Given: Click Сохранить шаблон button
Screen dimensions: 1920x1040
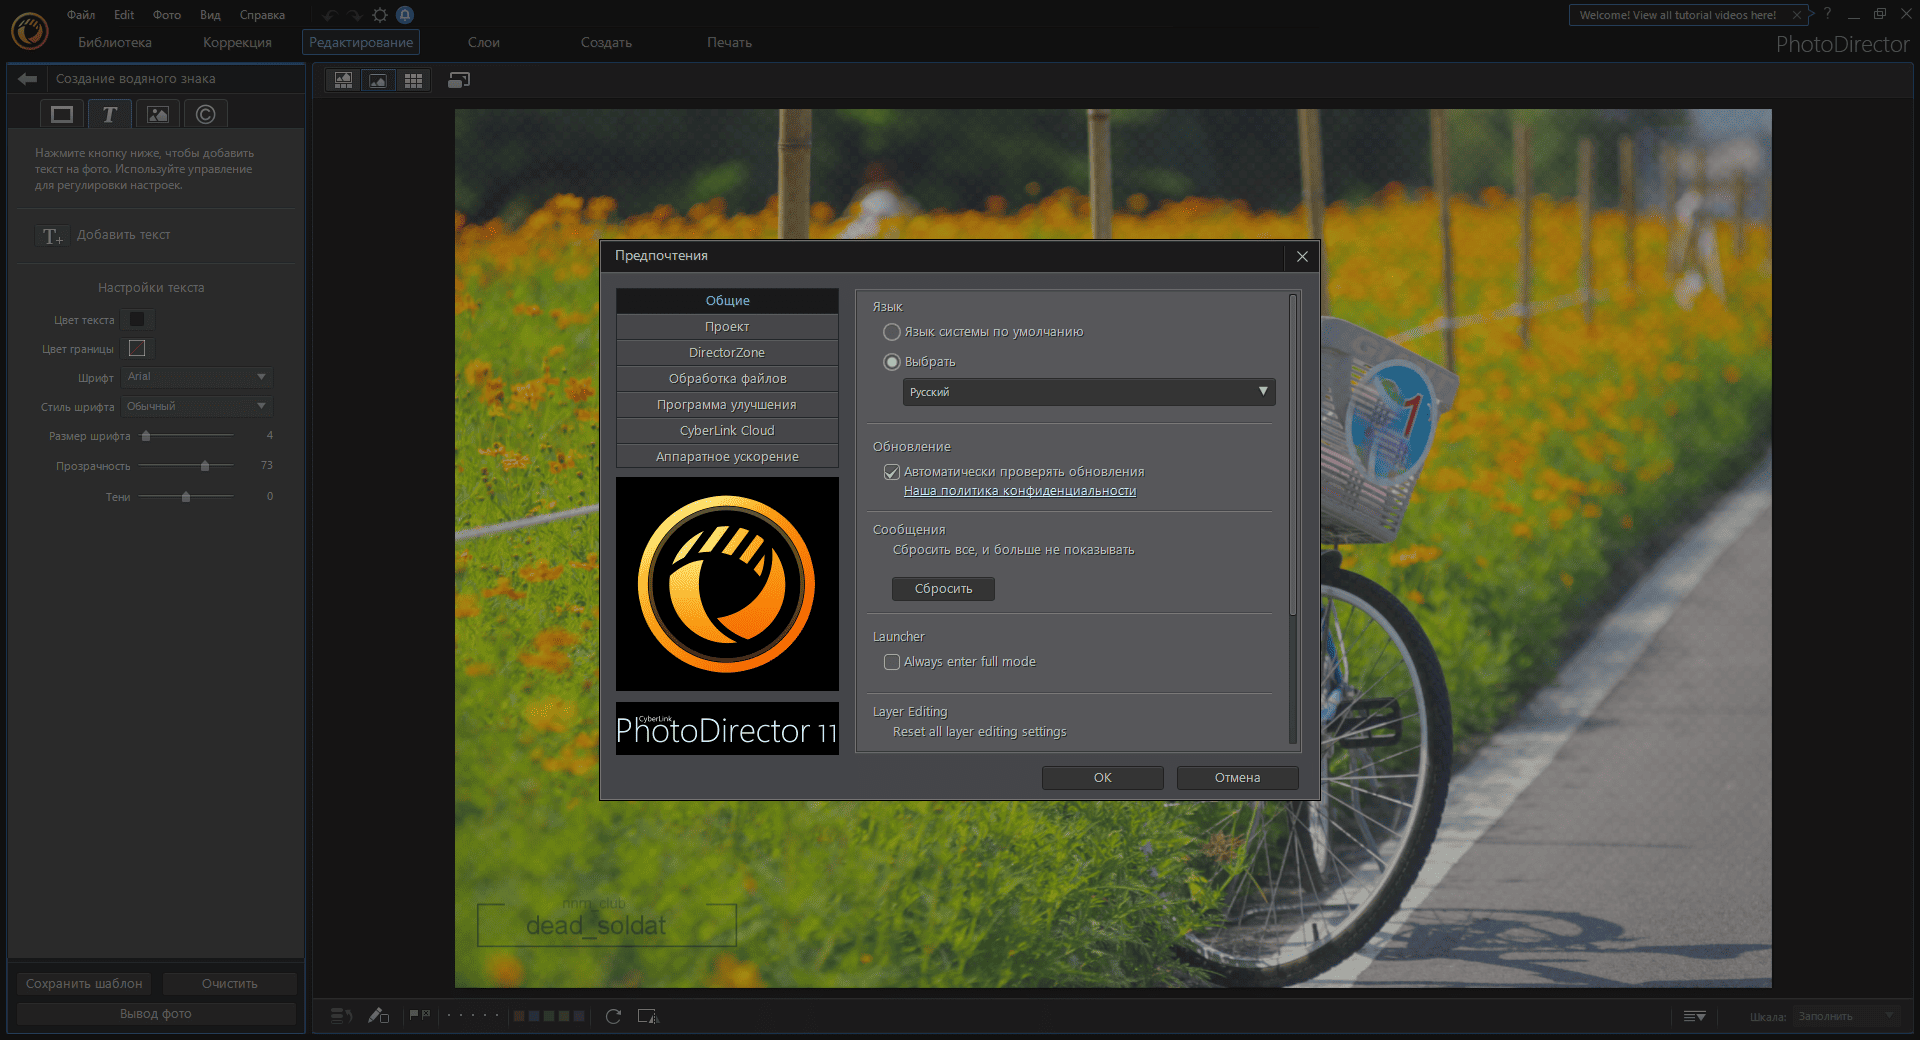Looking at the screenshot, I should click(84, 984).
